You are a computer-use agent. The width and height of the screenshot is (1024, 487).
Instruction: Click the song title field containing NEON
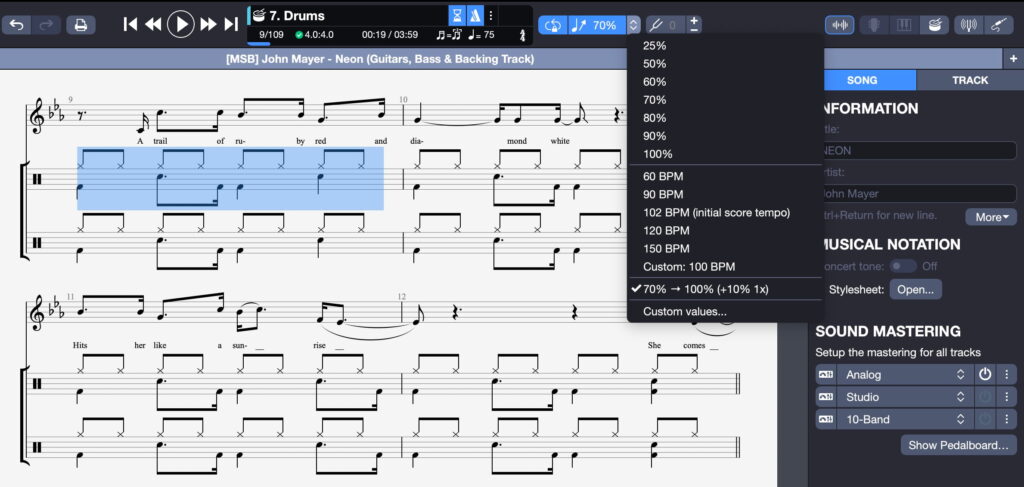[919, 150]
